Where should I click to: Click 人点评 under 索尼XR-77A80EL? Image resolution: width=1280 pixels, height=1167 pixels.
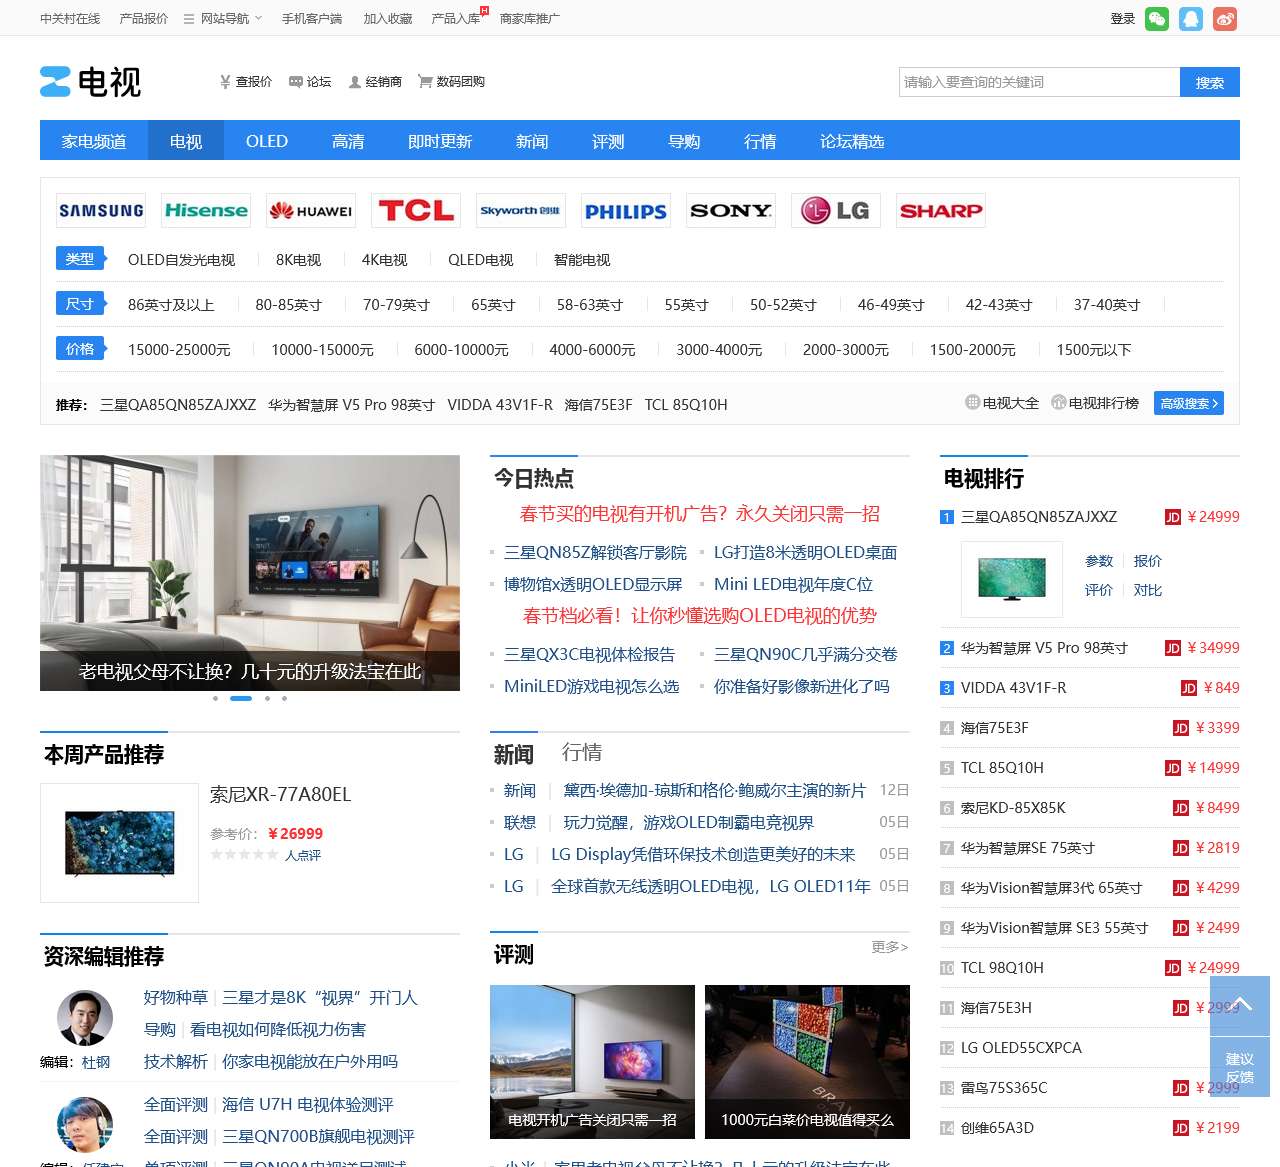tap(303, 855)
